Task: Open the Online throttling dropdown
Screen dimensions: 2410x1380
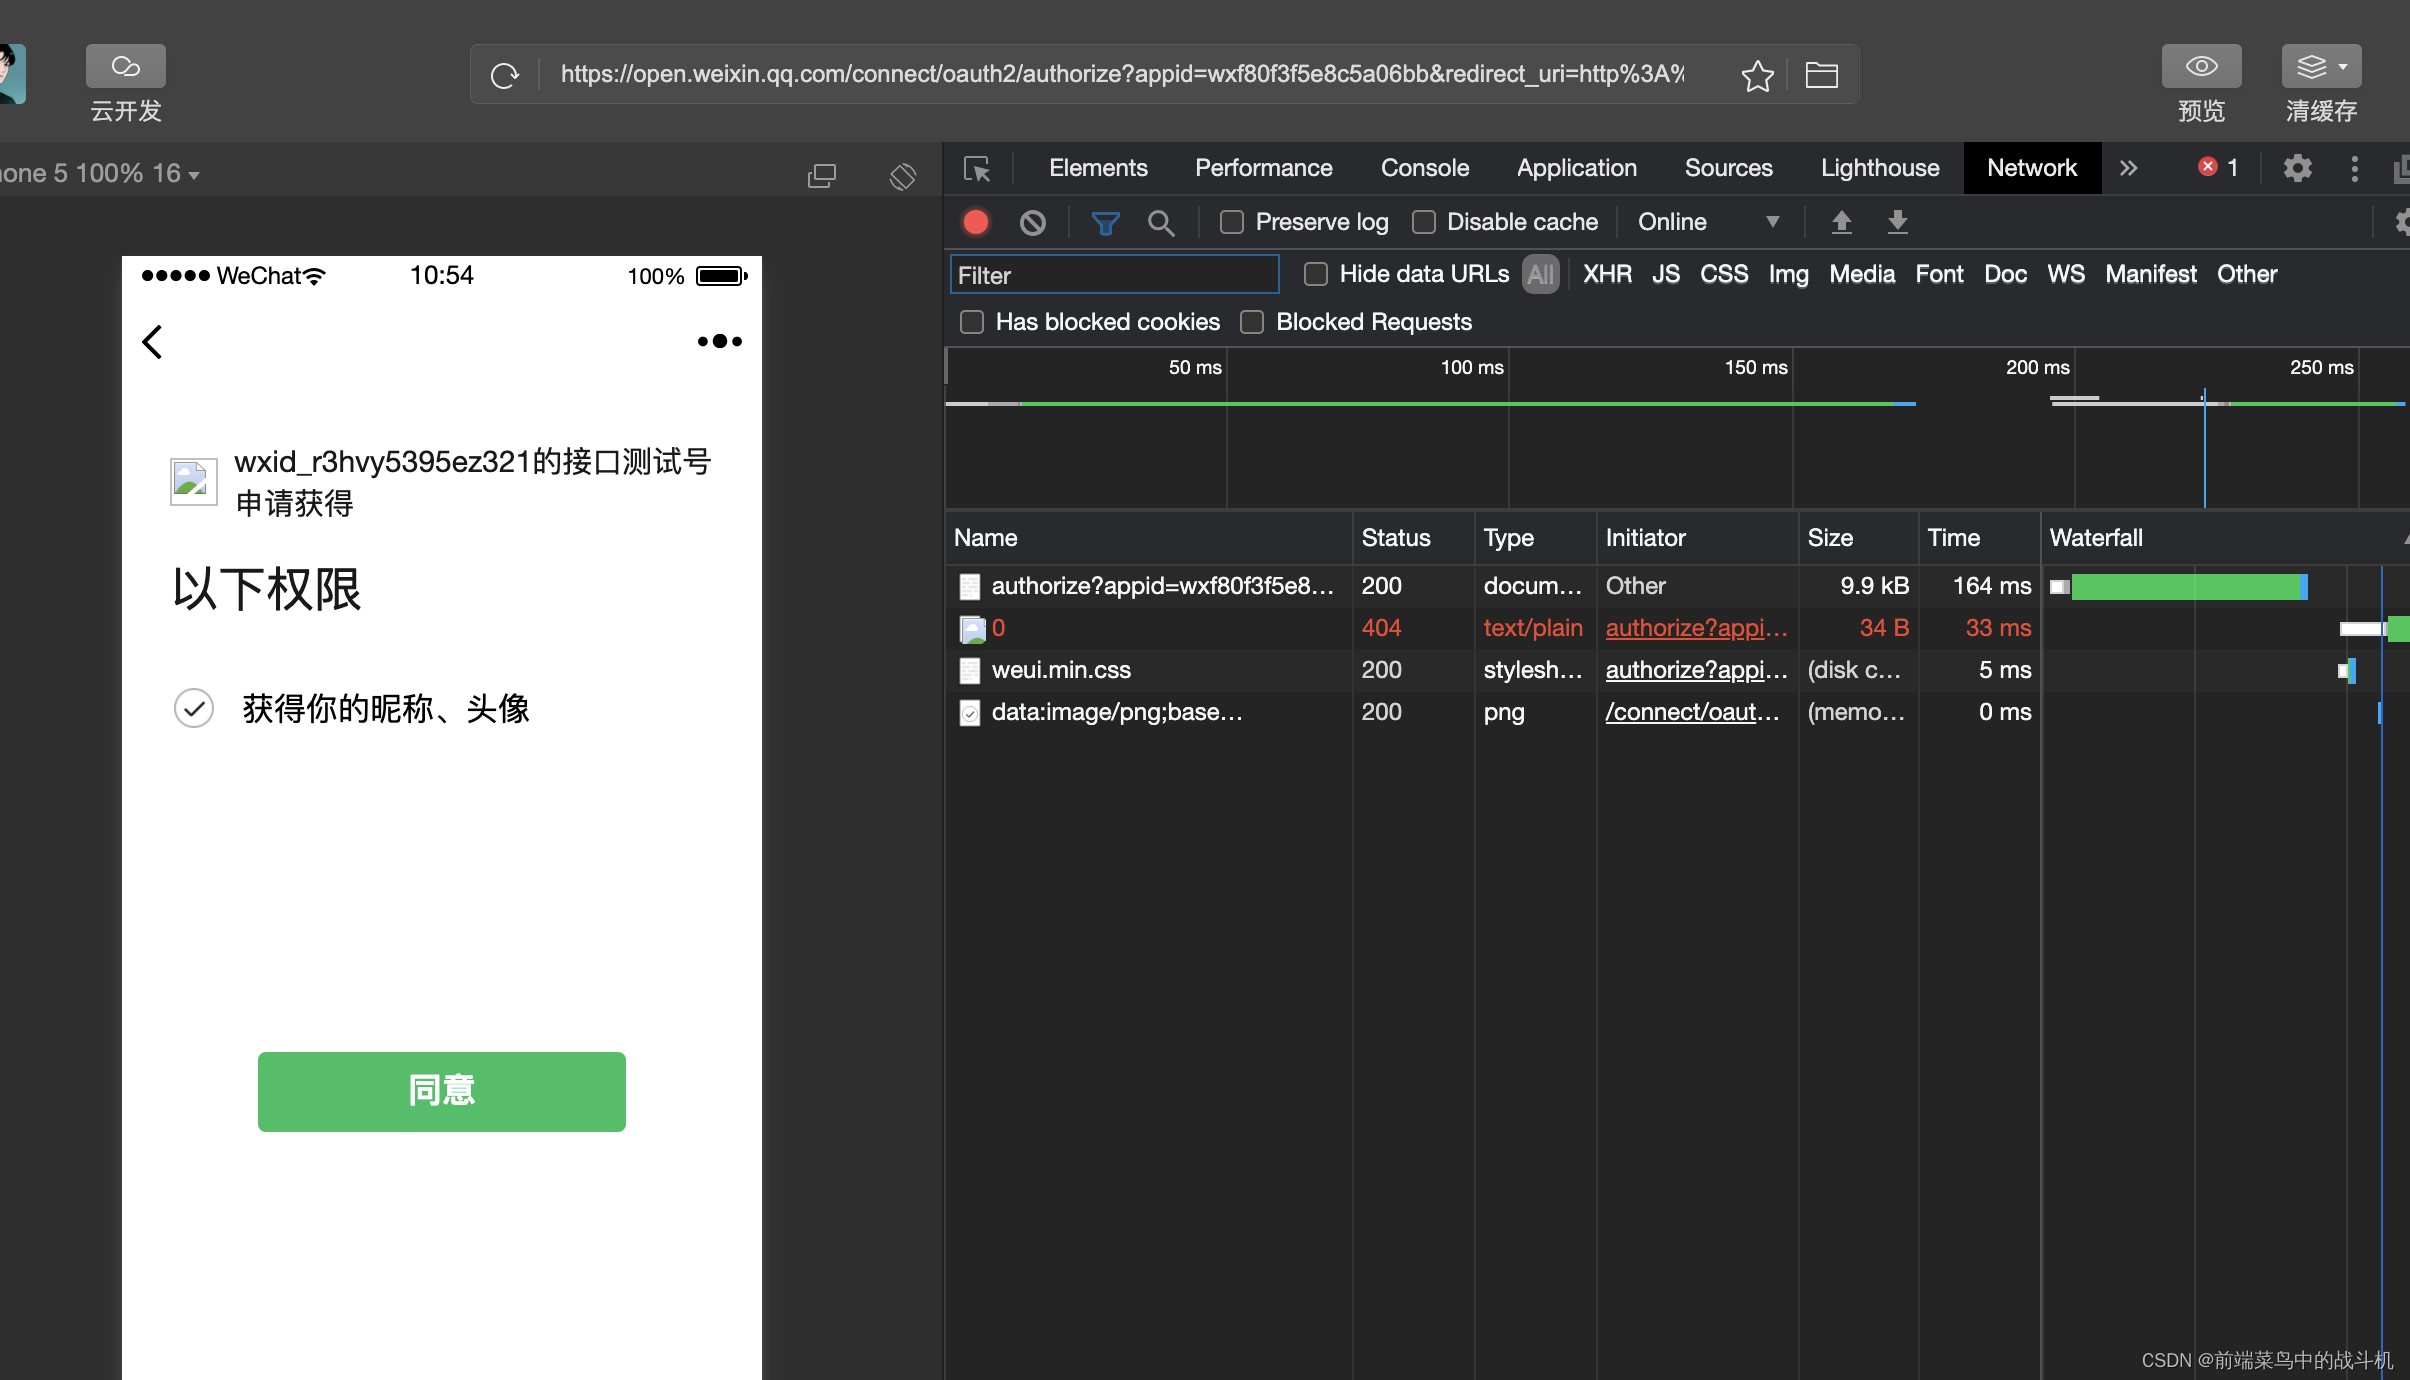Action: pyautogui.click(x=1709, y=222)
